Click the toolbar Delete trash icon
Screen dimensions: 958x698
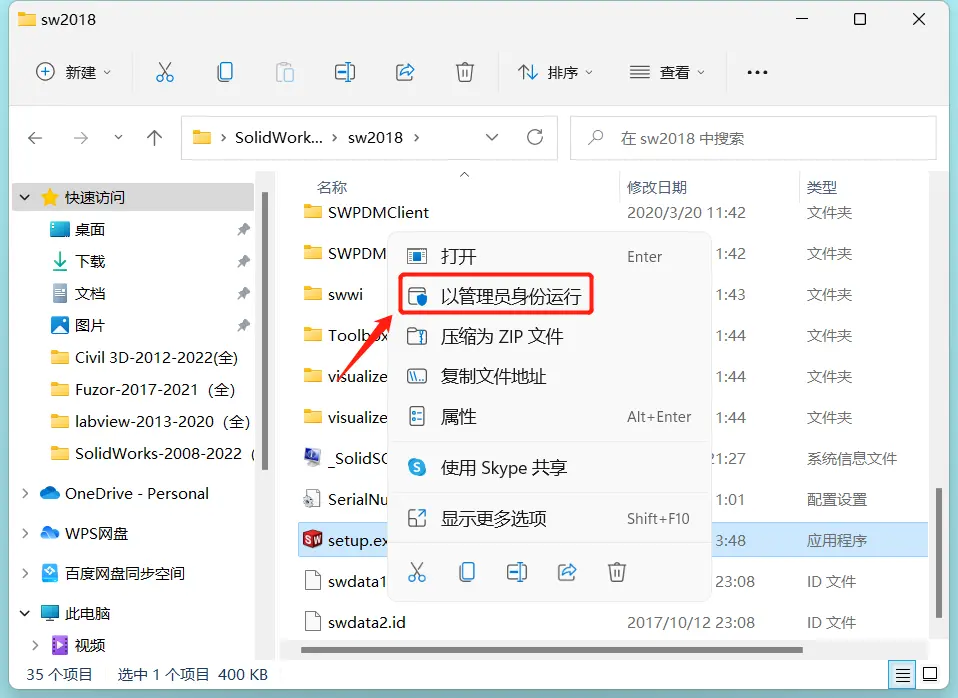[465, 72]
